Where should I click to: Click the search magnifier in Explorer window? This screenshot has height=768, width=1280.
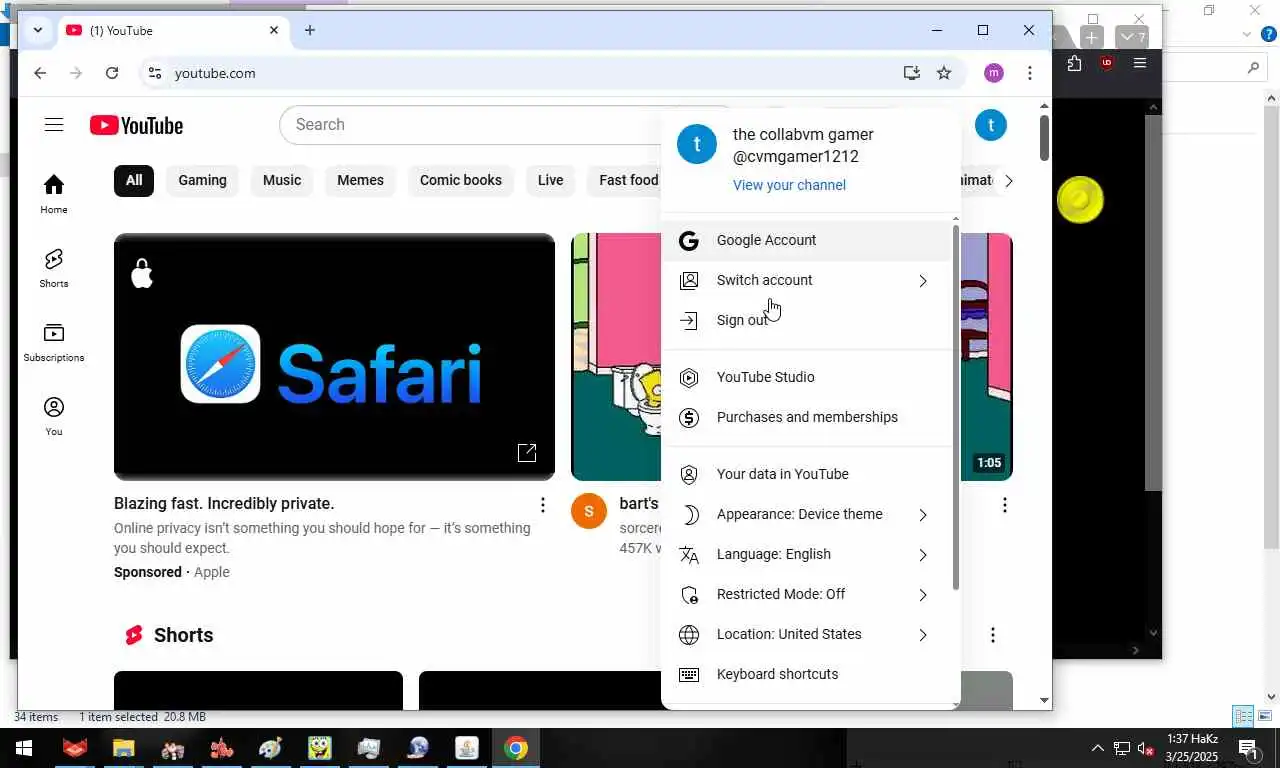pos(1253,68)
